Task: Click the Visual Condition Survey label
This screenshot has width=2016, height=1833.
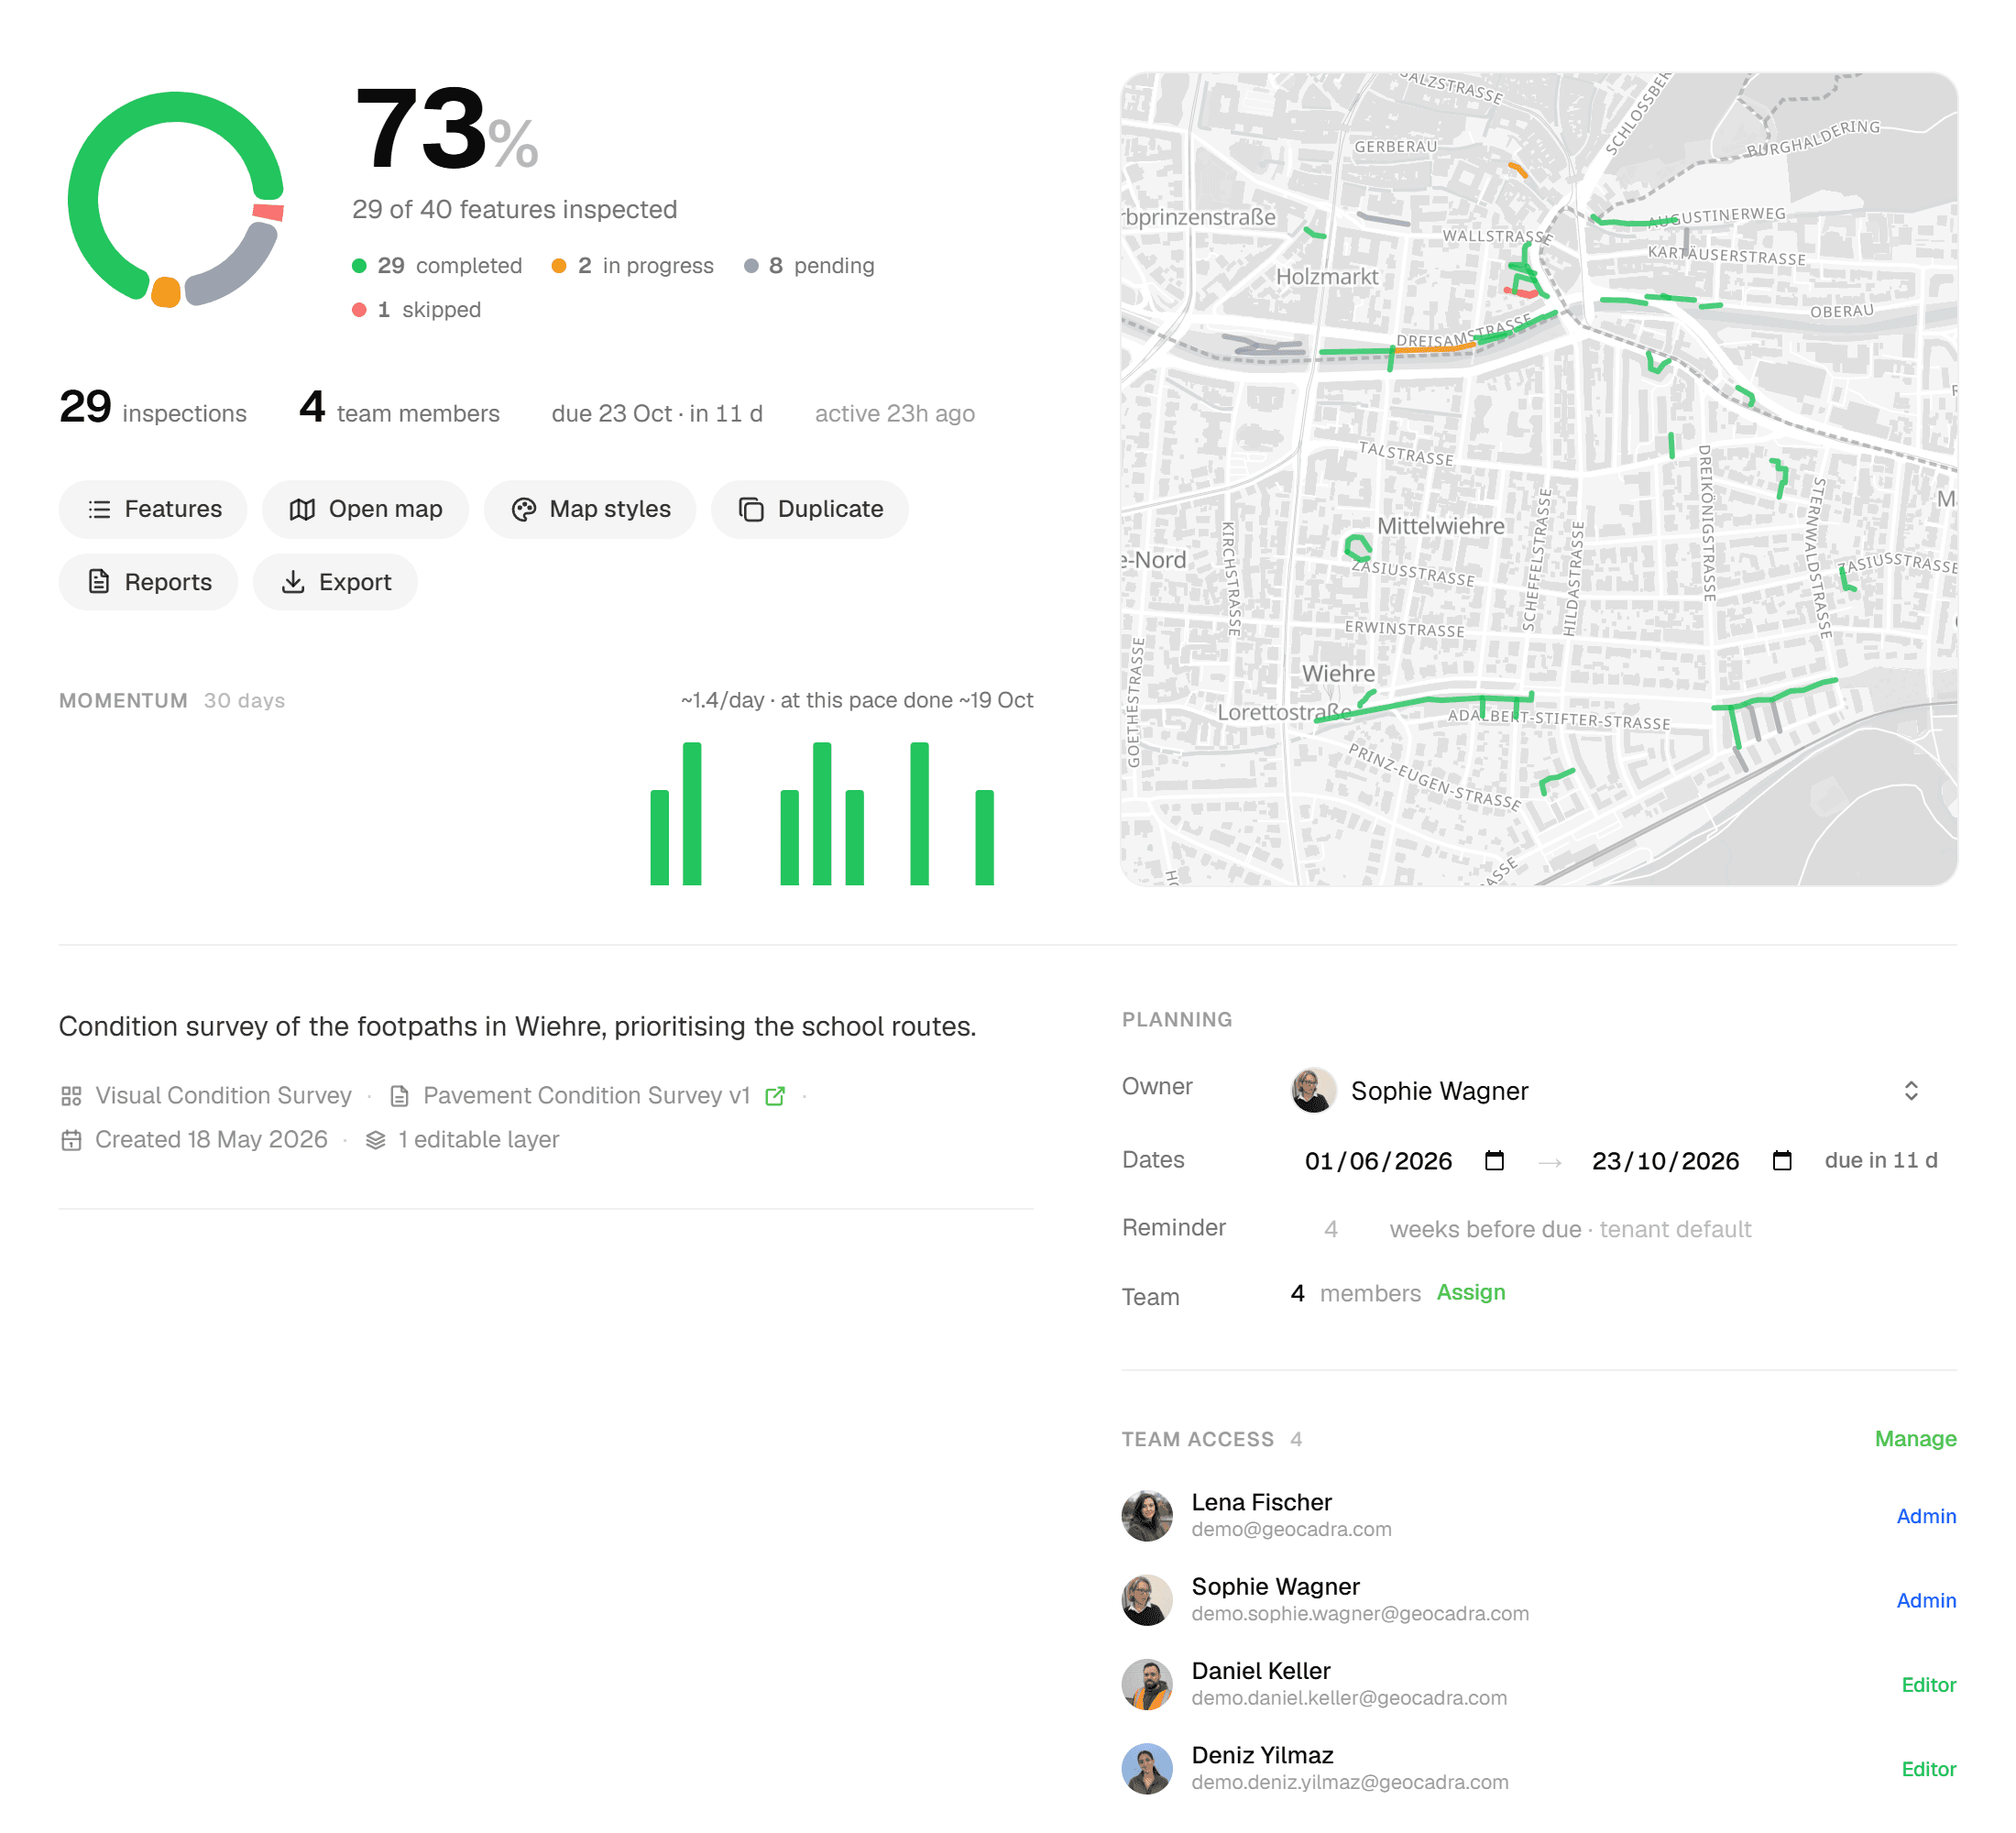Action: [223, 1096]
